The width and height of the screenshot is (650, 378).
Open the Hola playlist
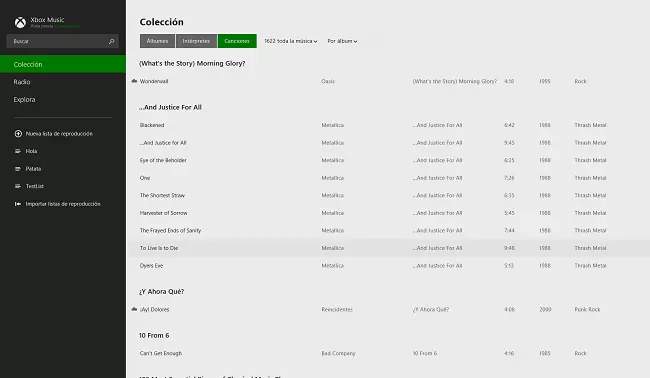point(32,151)
